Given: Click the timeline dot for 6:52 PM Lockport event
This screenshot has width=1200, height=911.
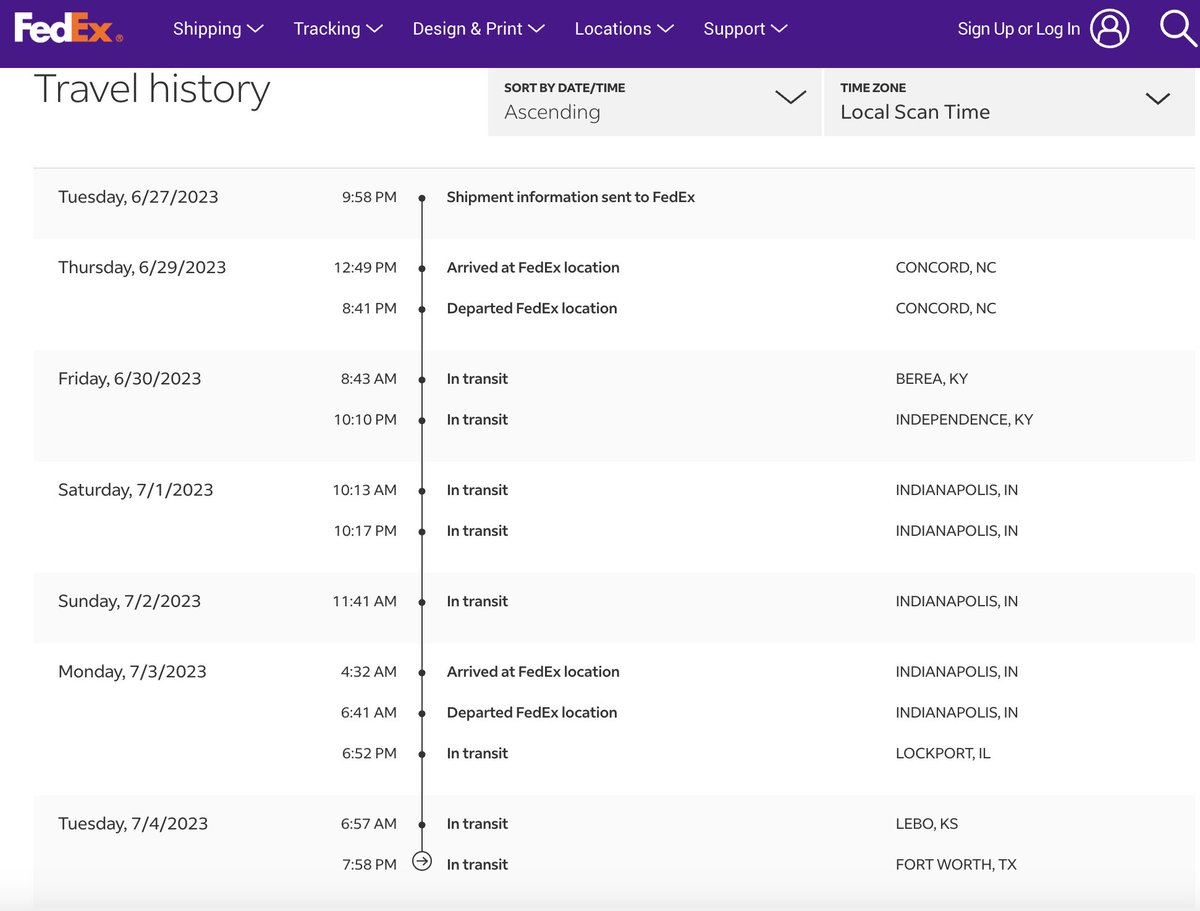Looking at the screenshot, I should pos(422,753).
